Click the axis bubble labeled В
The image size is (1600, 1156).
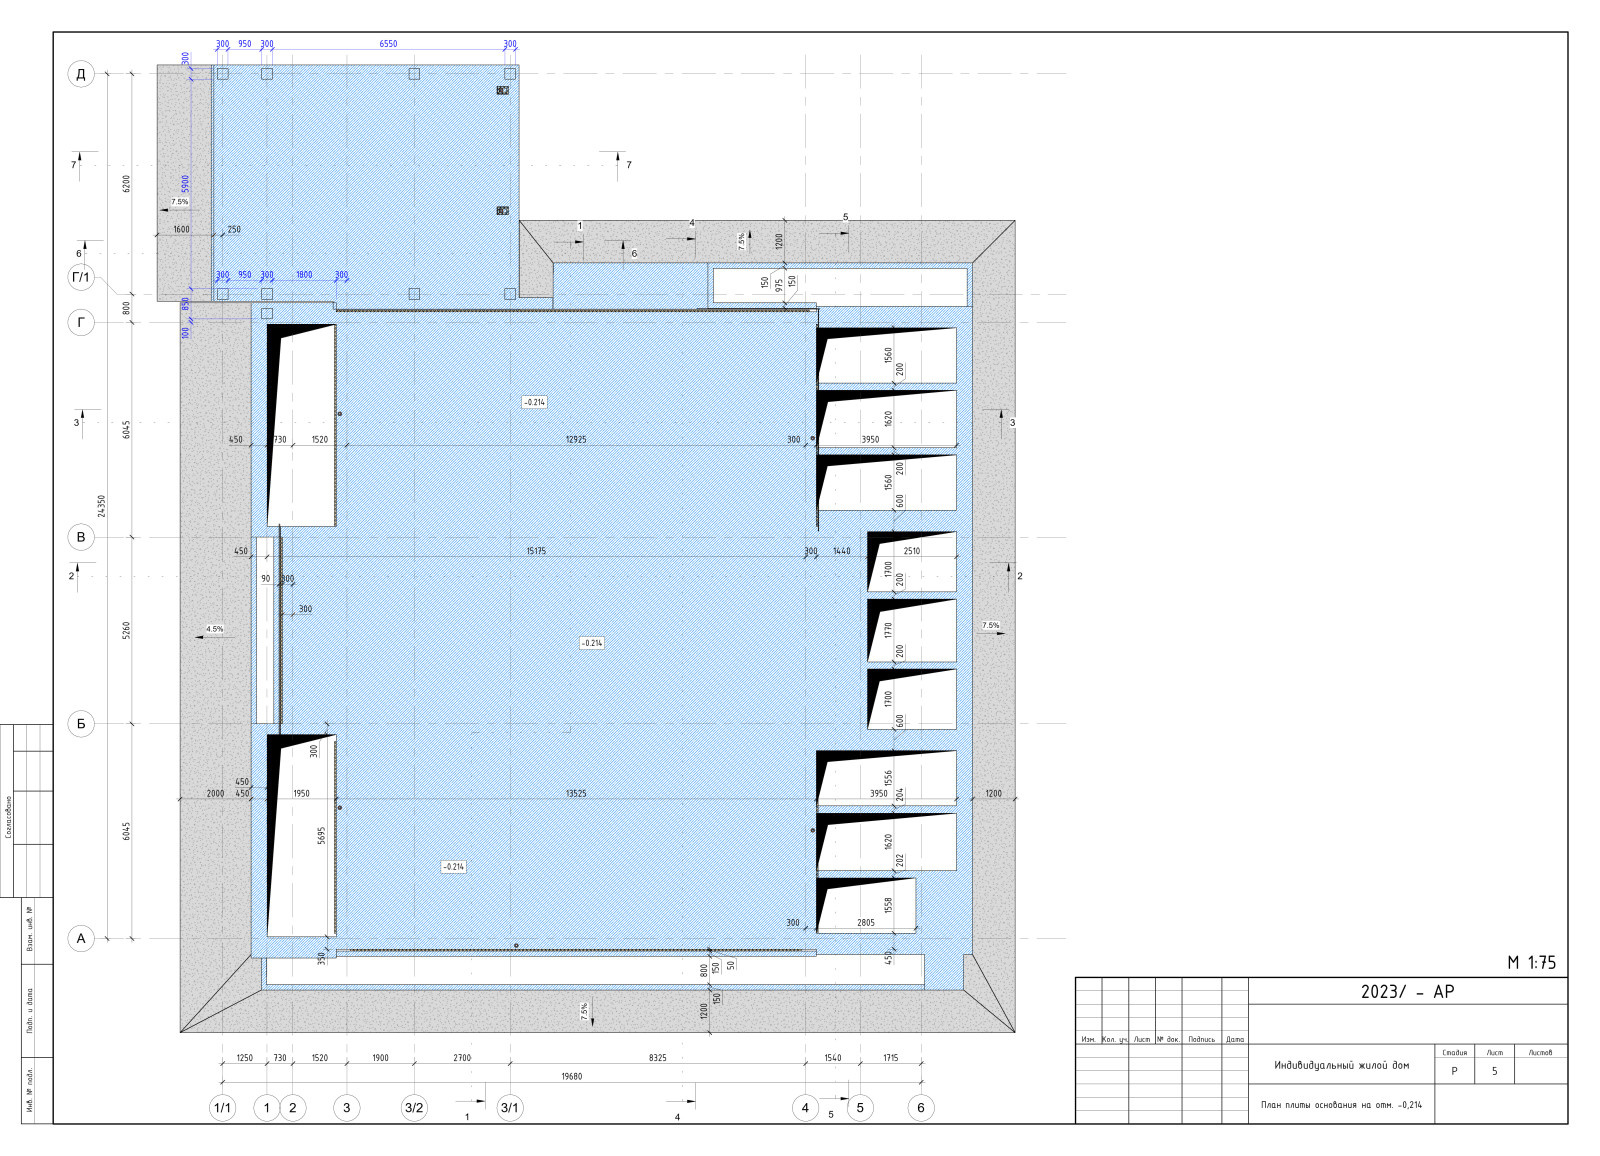point(81,537)
